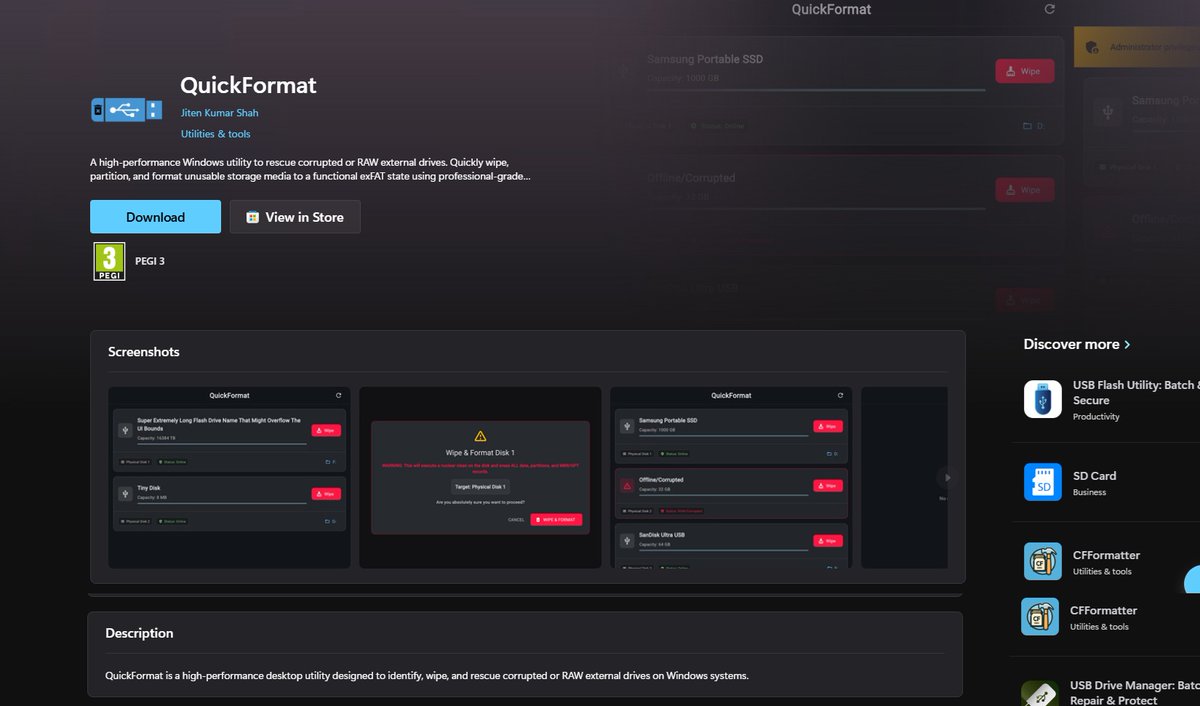Click the SD Card app icon
Viewport: 1200px width, 706px height.
(1043, 482)
